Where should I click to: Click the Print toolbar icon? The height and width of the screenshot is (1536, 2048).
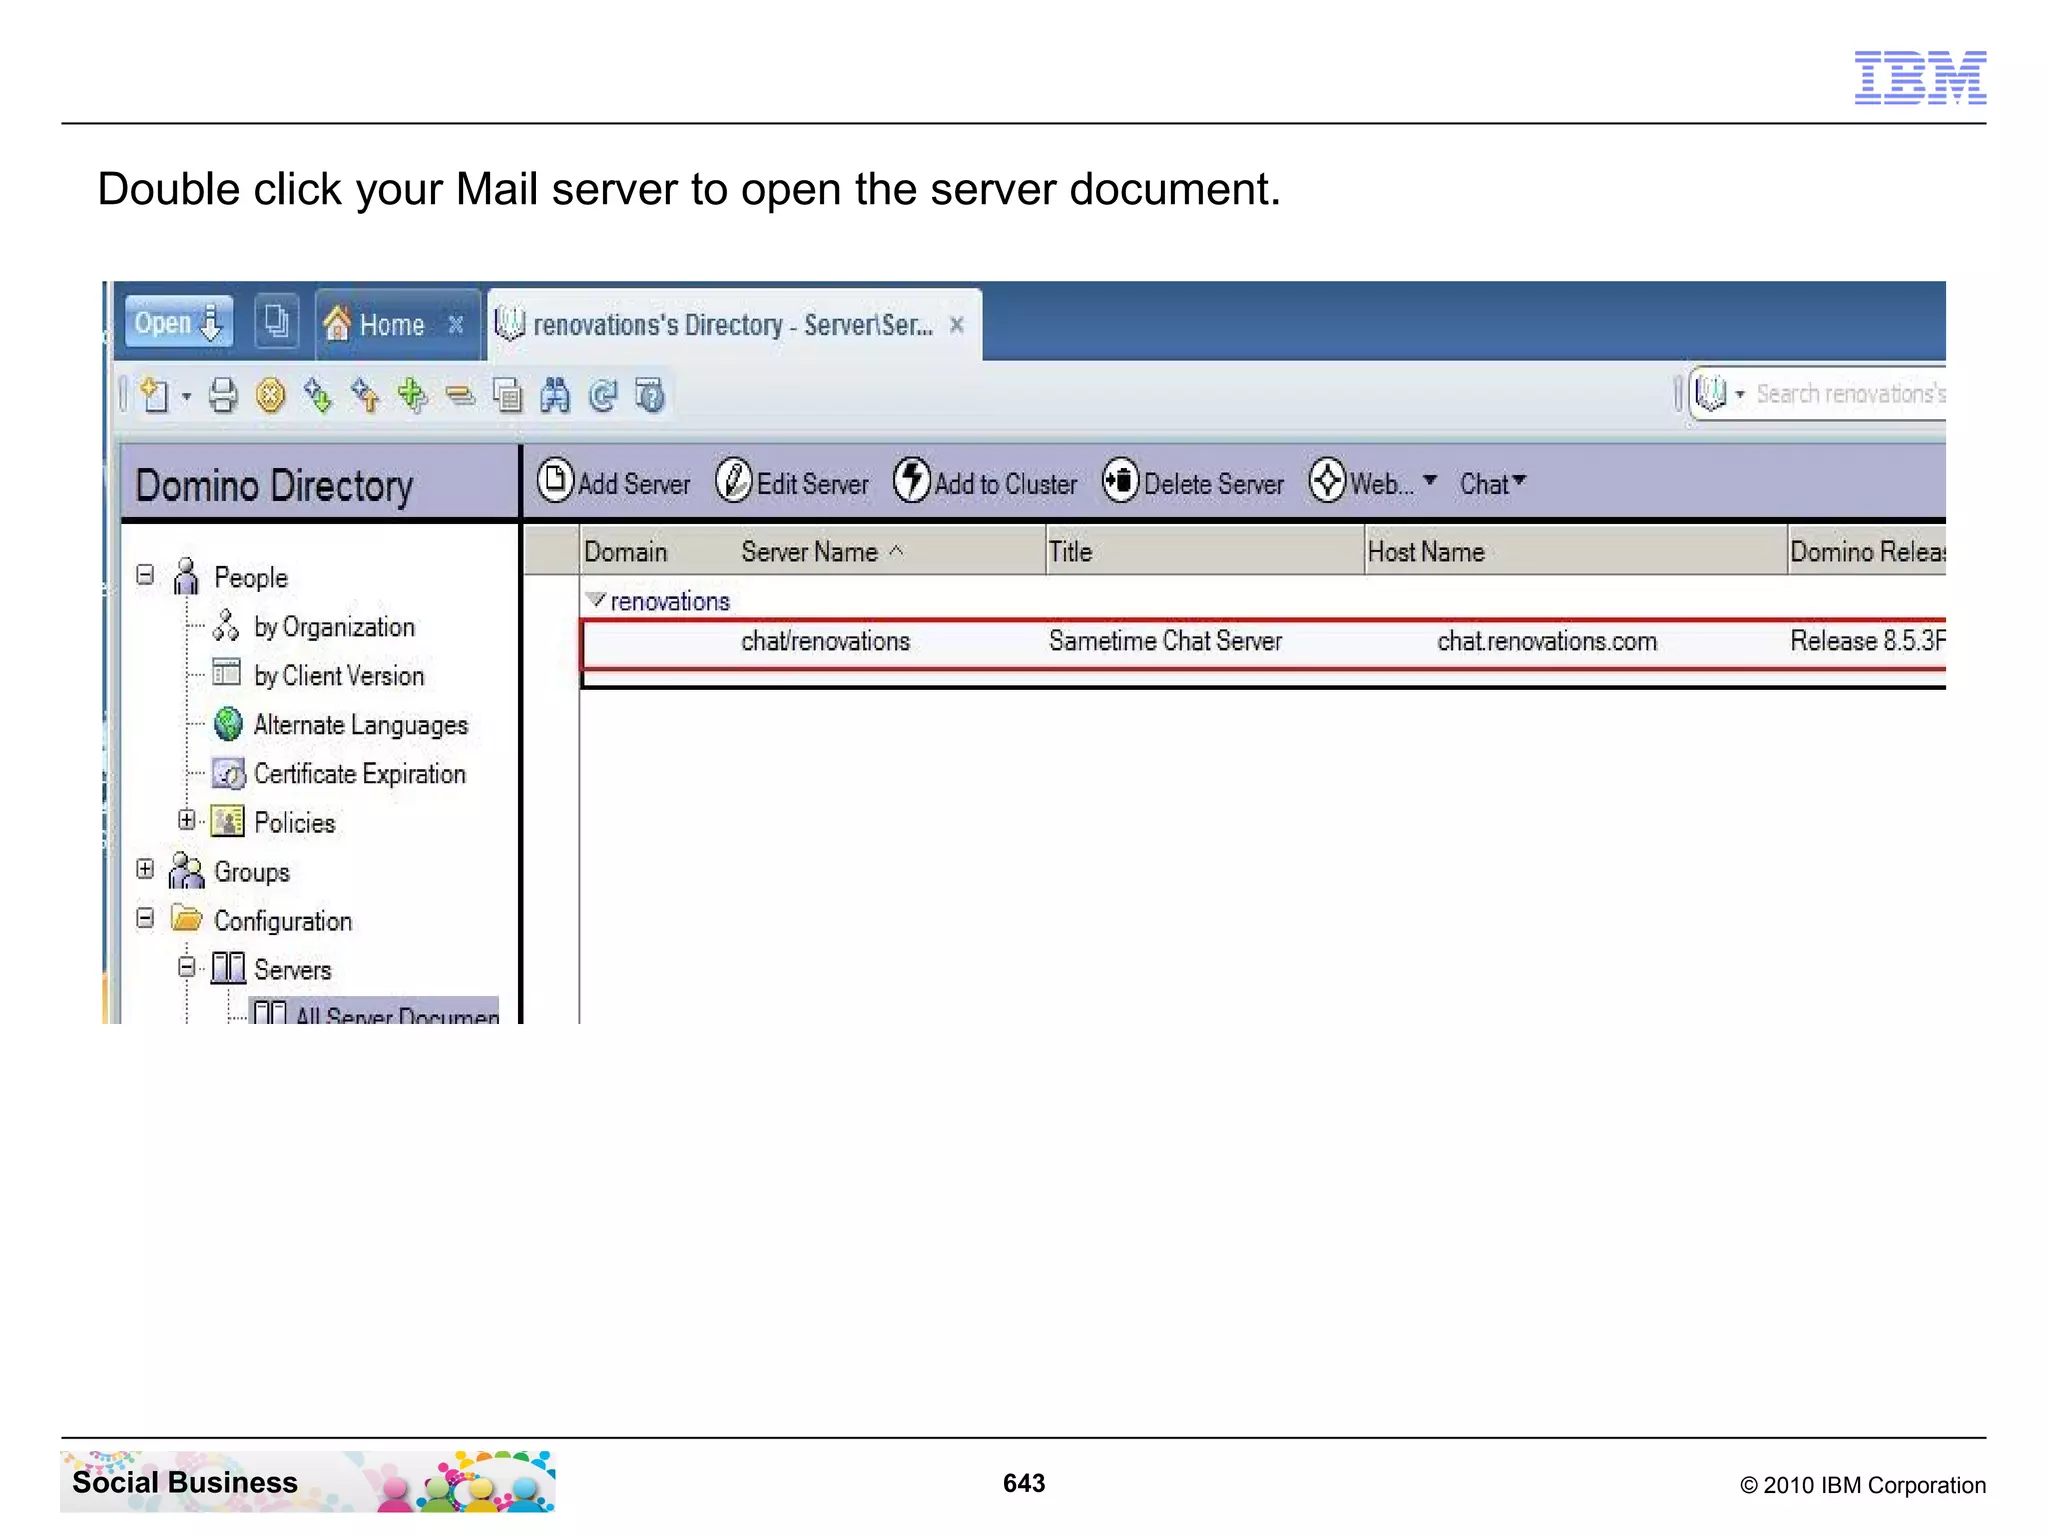click(x=223, y=395)
